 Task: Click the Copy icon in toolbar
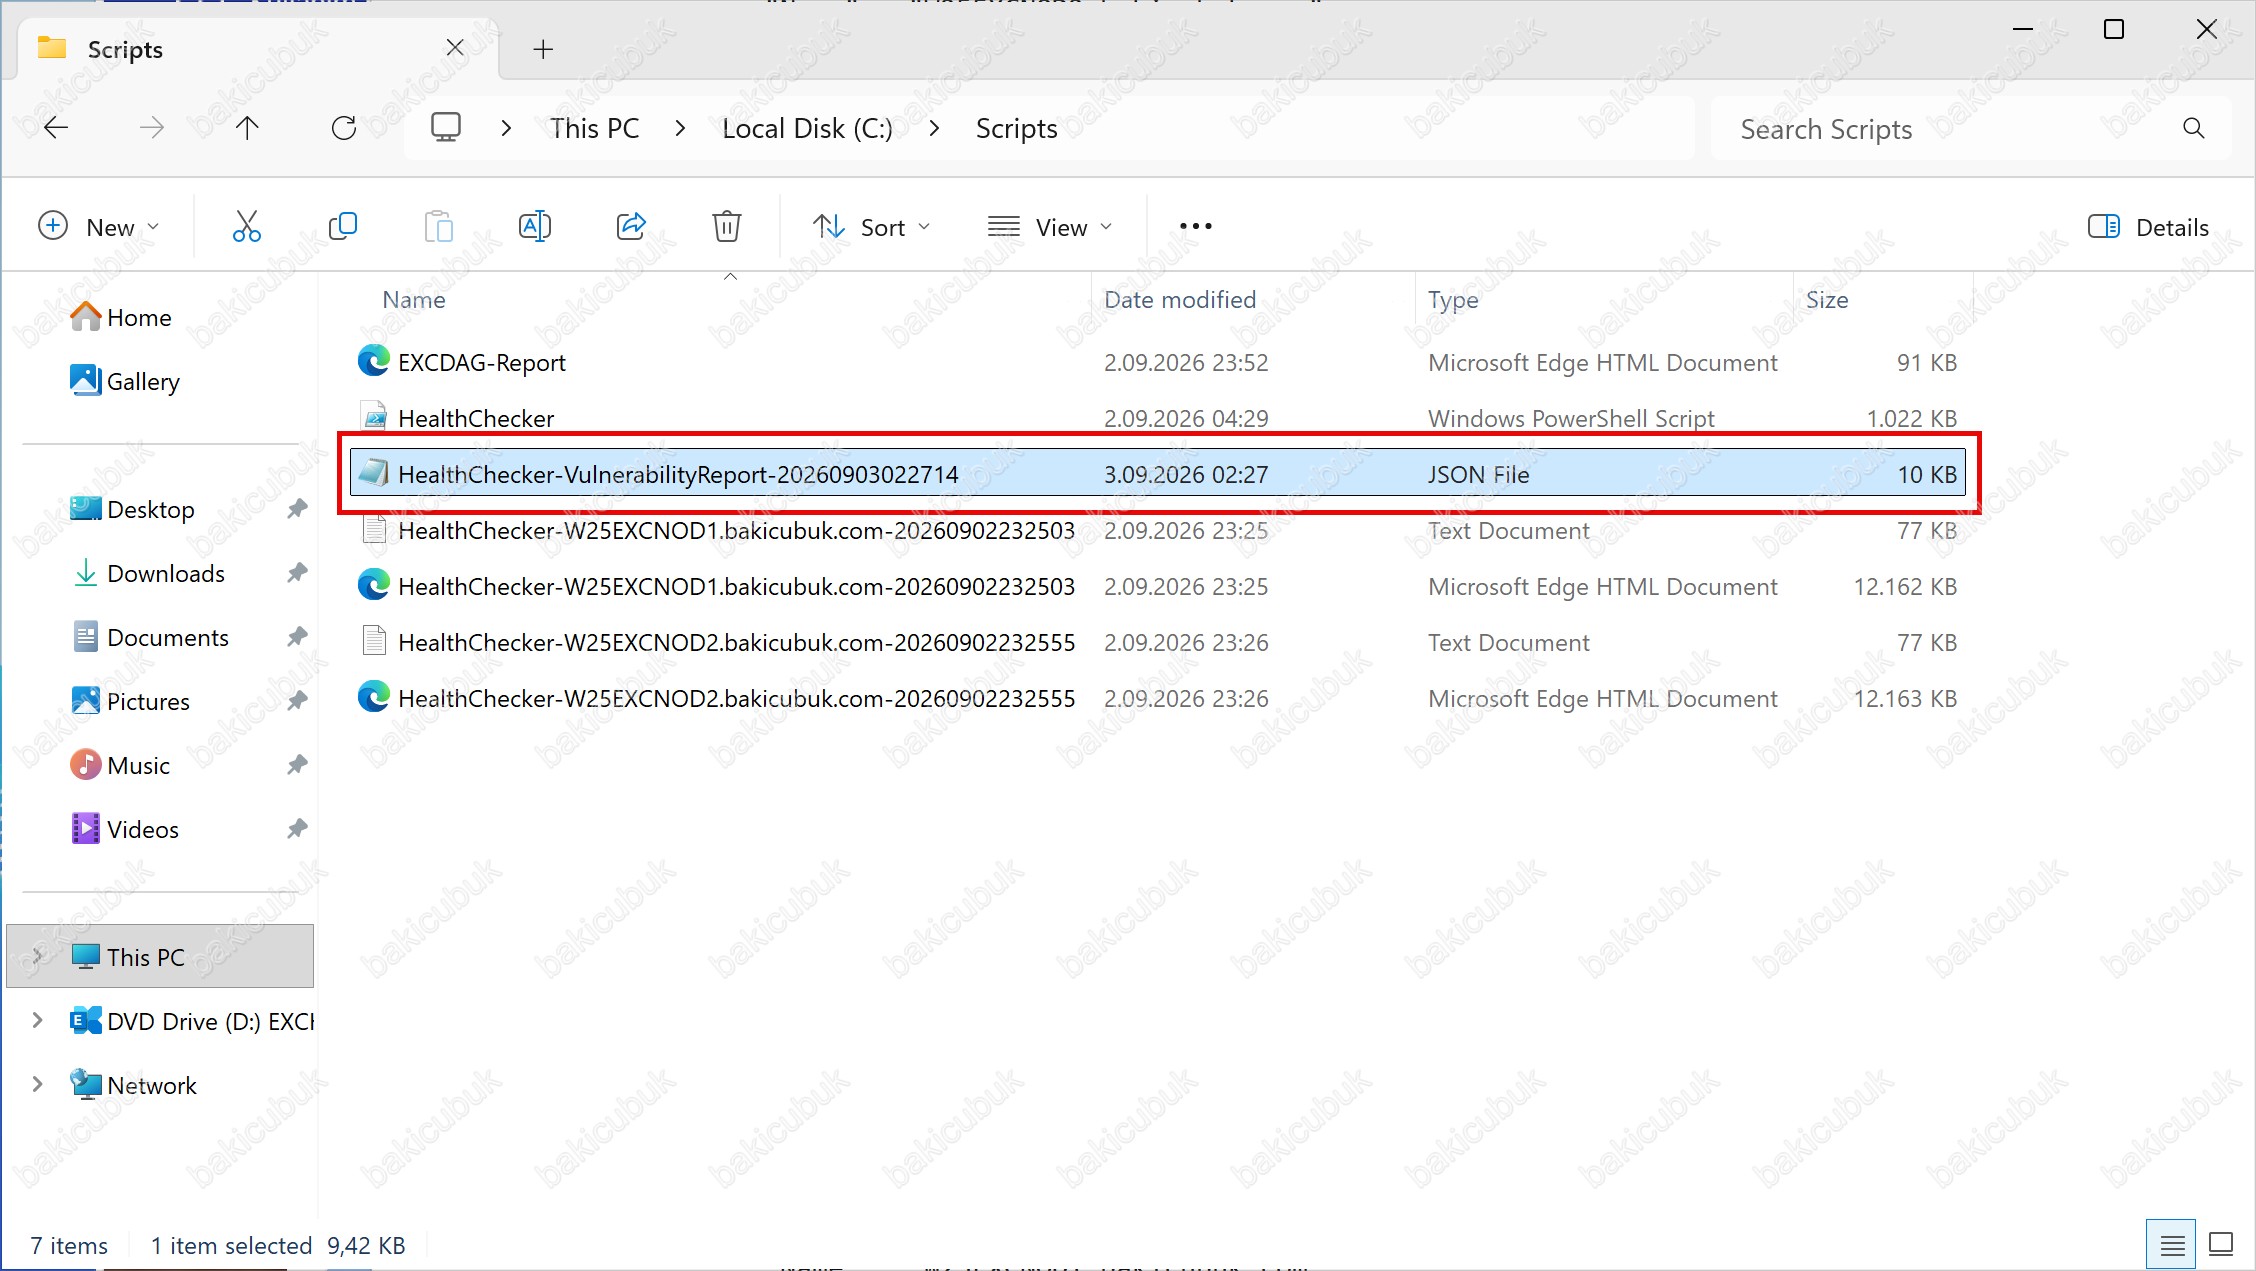pyautogui.click(x=343, y=227)
